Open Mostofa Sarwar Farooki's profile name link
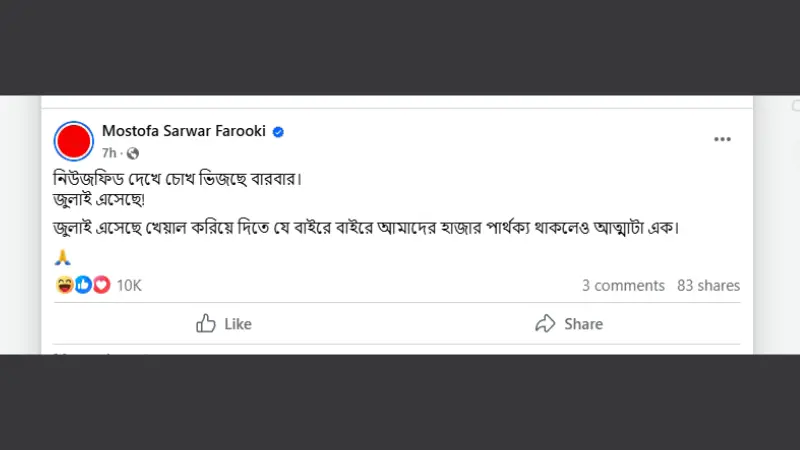This screenshot has height=450, width=800. coord(184,131)
